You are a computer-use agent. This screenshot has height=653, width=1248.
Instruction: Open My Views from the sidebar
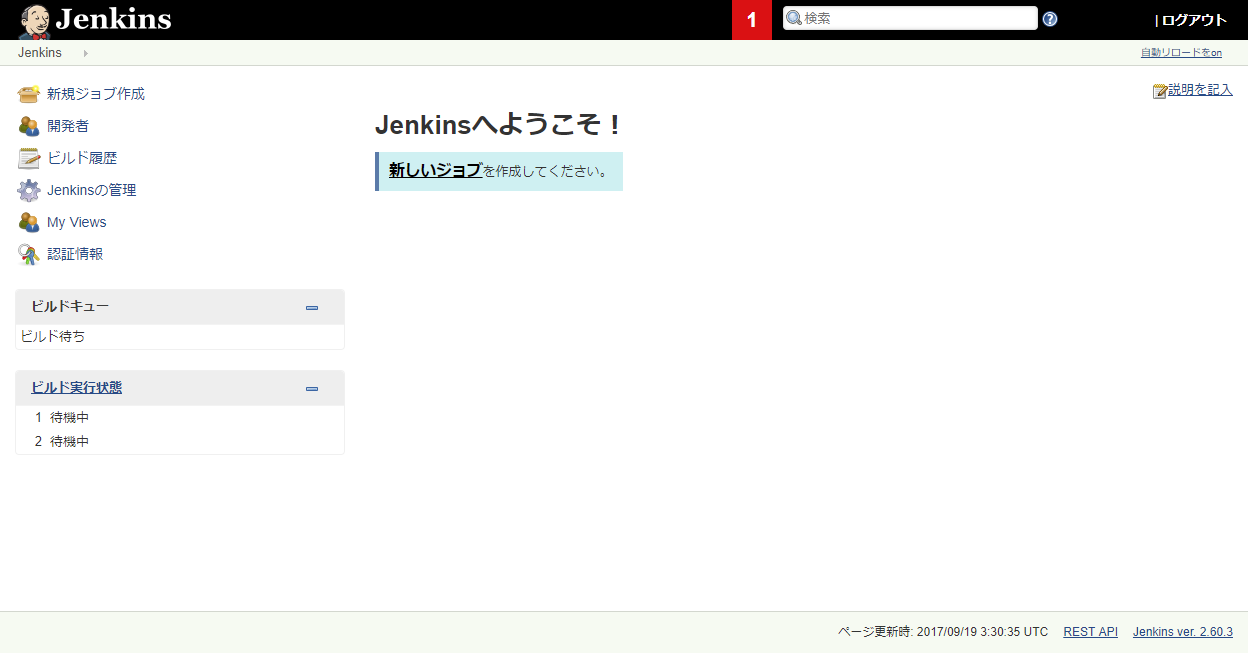[74, 221]
